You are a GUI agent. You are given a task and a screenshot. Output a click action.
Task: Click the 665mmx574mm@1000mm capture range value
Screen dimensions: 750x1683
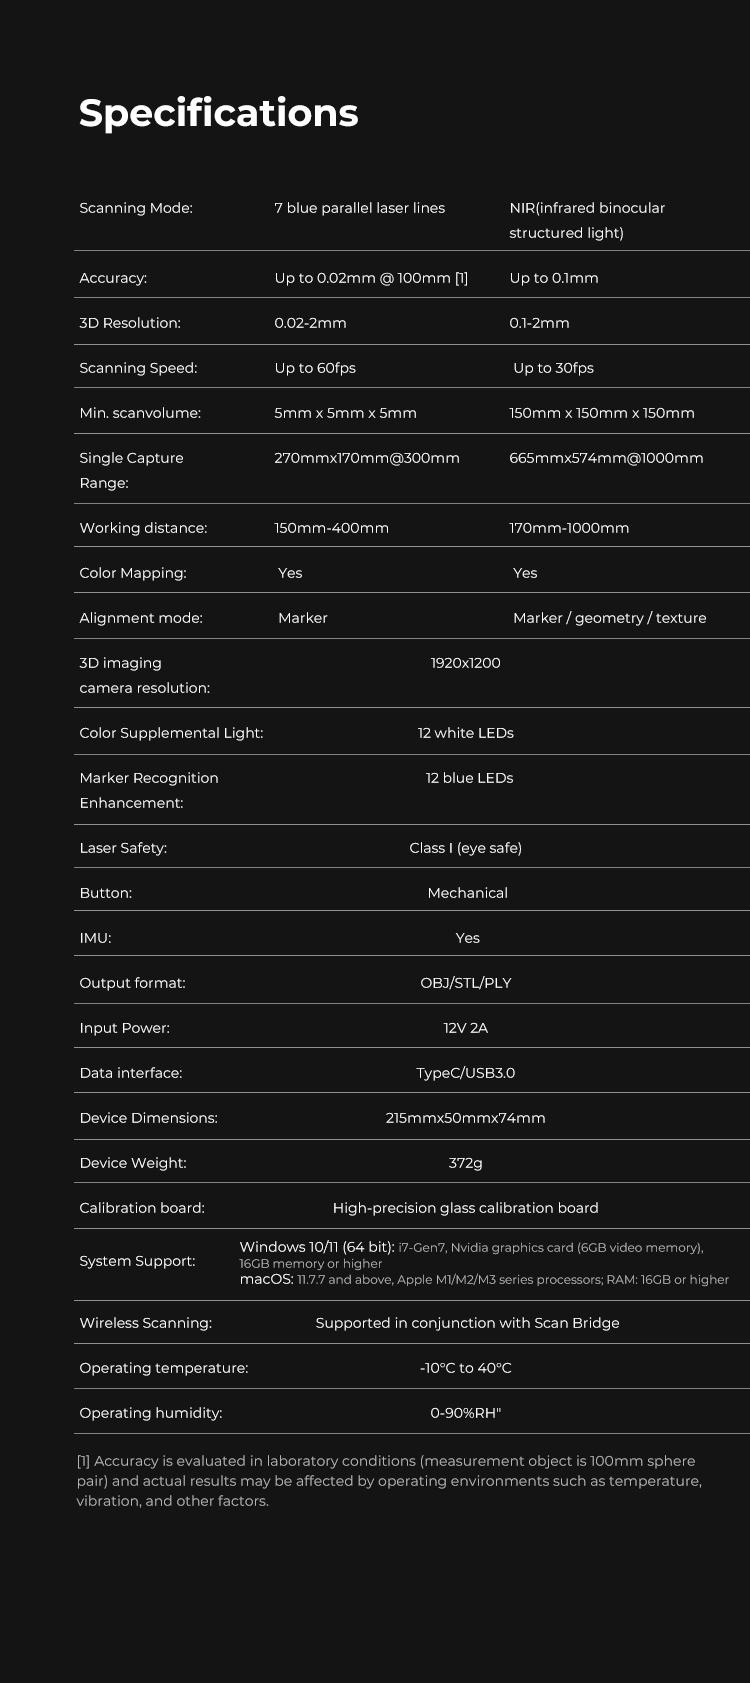606,458
